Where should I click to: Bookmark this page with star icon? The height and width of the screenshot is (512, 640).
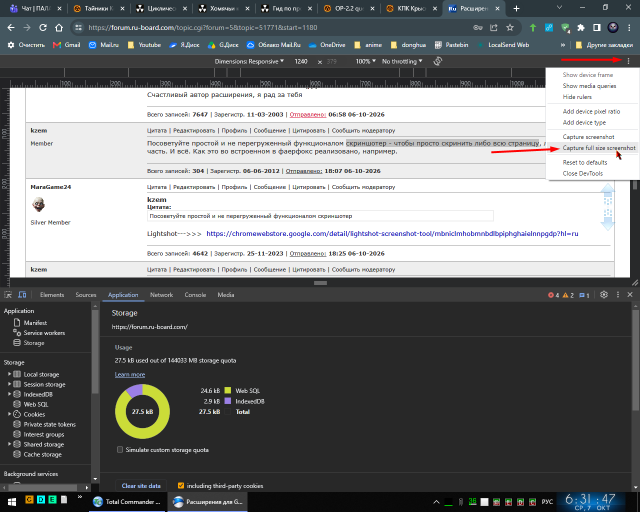click(510, 27)
